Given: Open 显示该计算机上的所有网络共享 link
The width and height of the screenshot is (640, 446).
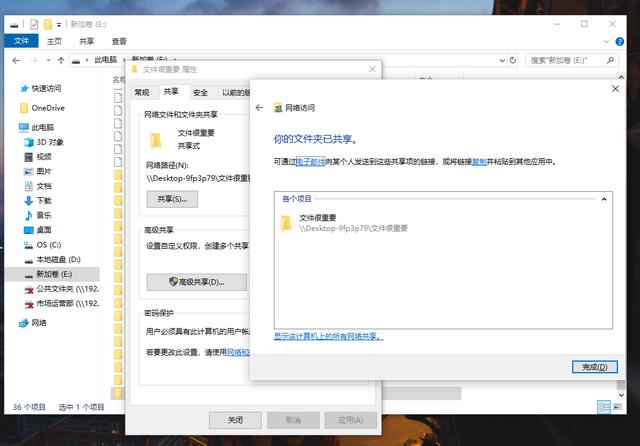Looking at the screenshot, I should pyautogui.click(x=329, y=336).
